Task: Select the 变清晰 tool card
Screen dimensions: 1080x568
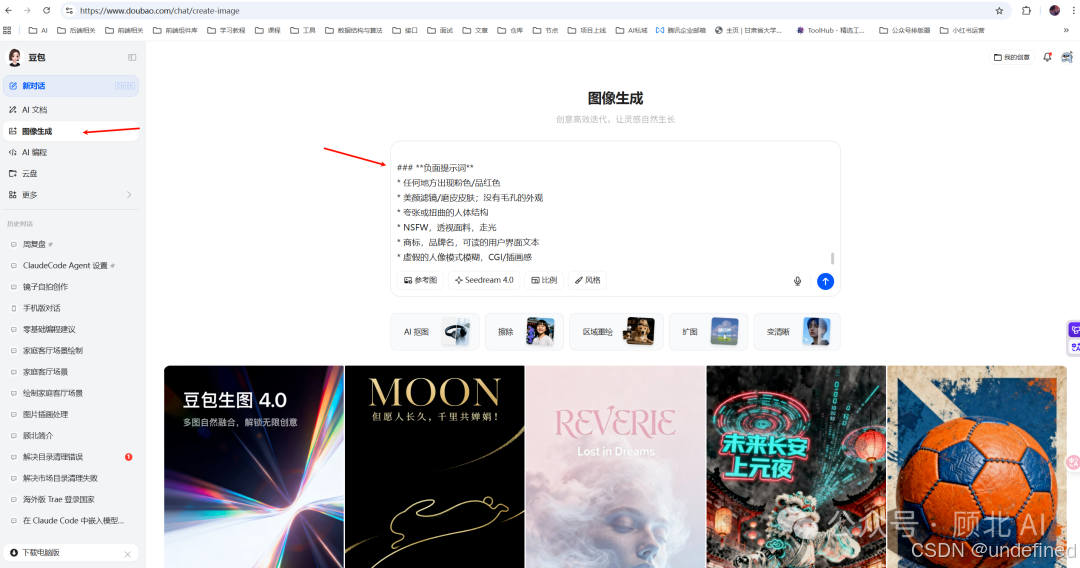Action: click(797, 332)
